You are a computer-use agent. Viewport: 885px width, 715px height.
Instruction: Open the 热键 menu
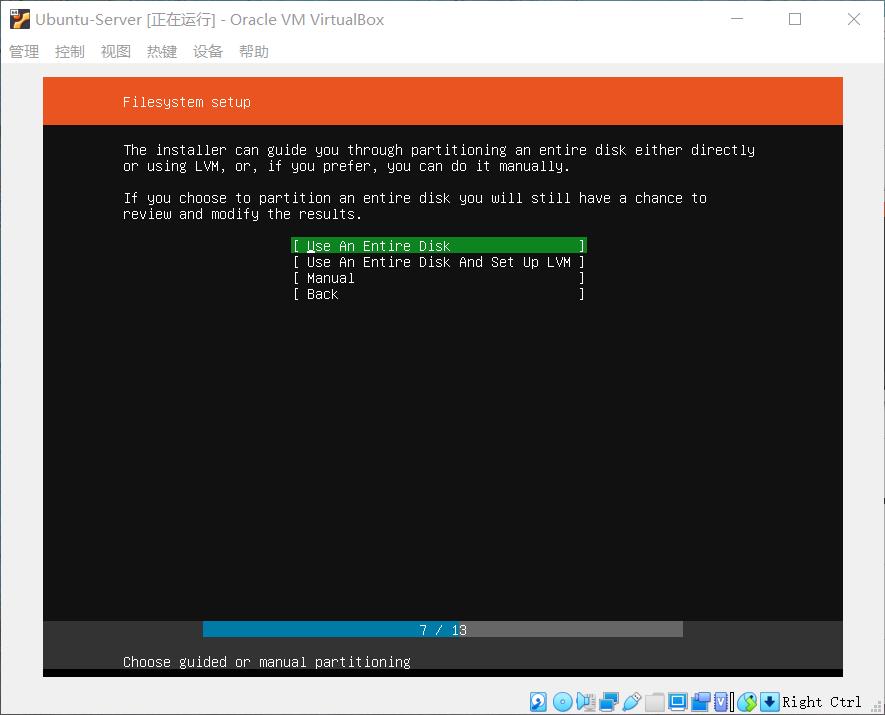161,51
